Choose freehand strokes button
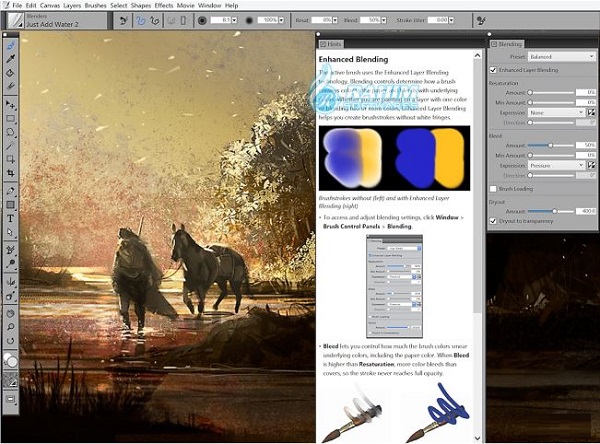 tap(141, 20)
